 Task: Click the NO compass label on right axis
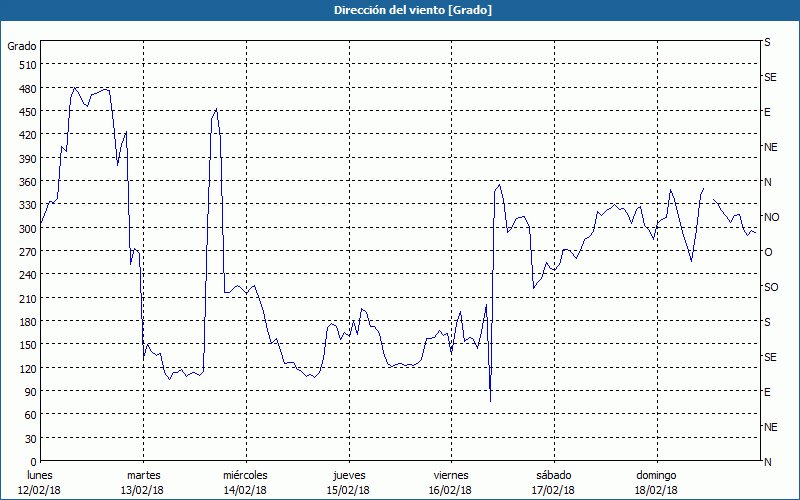771,217
